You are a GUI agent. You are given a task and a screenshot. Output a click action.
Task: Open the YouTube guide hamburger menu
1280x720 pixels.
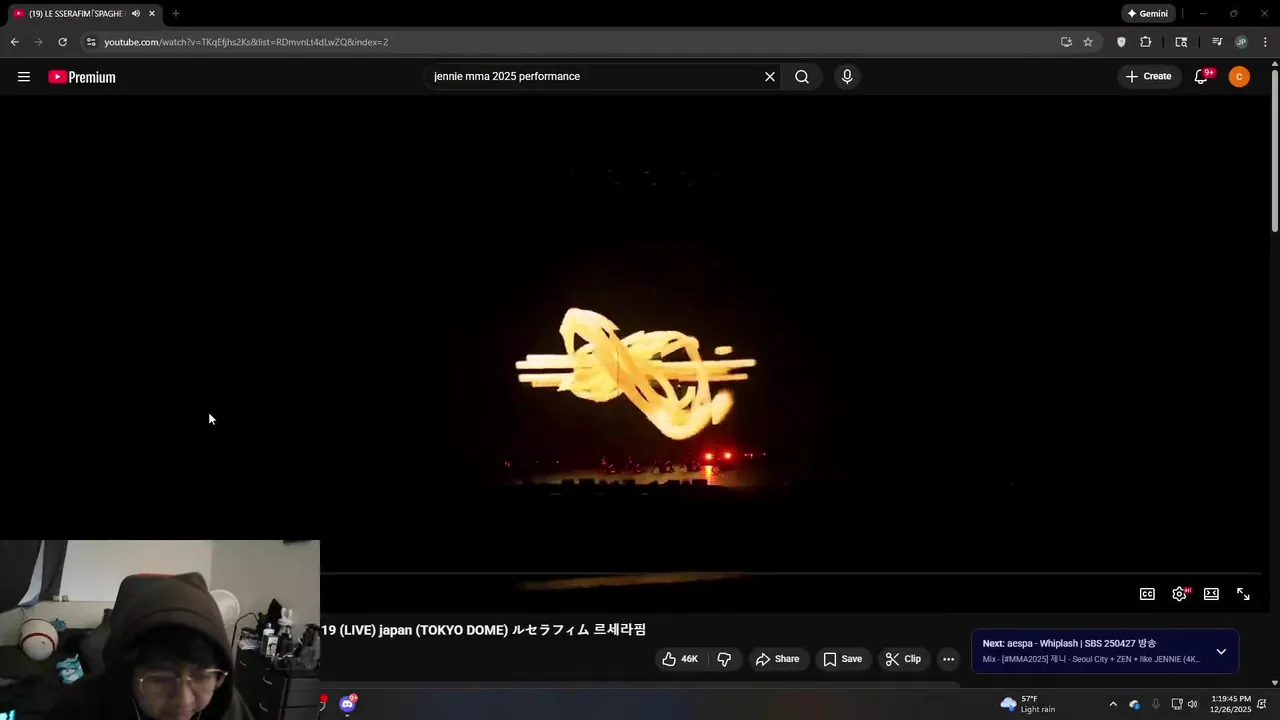coord(24,77)
